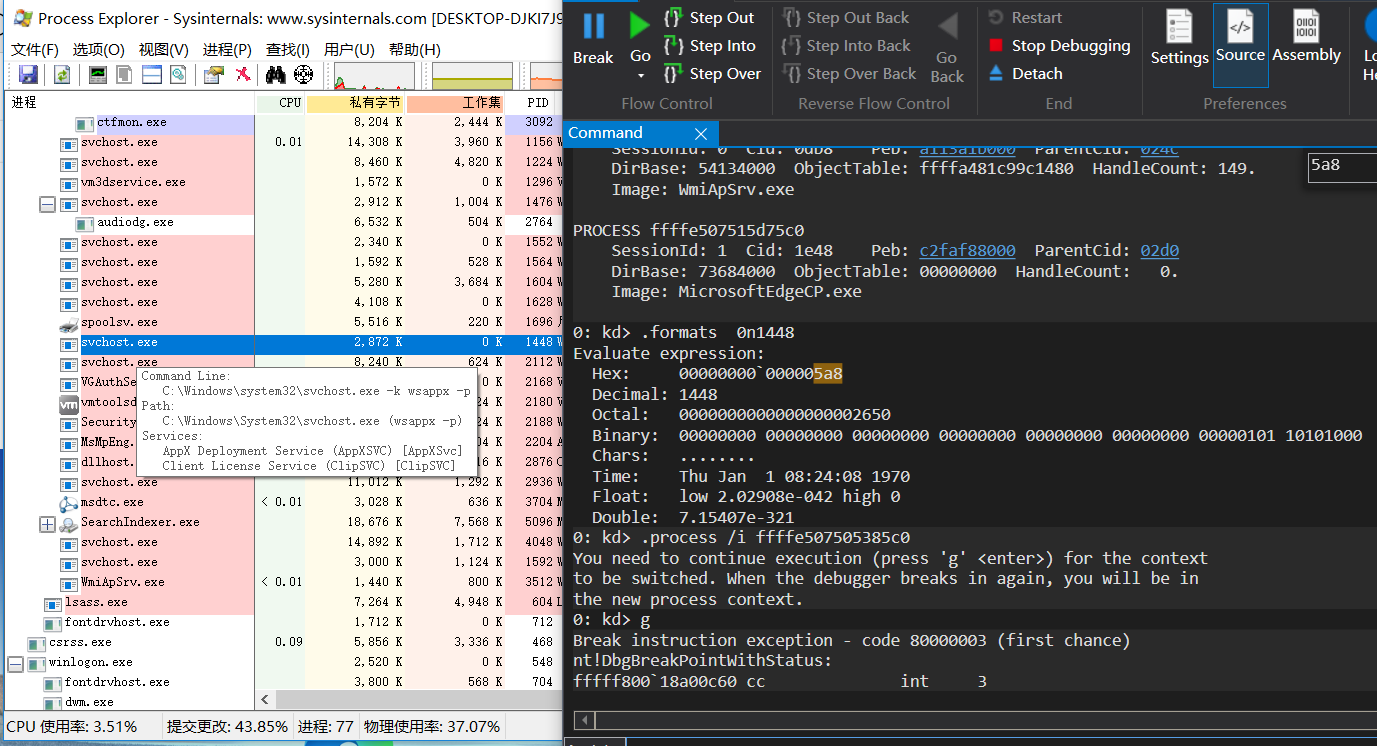Image resolution: width=1377 pixels, height=746 pixels.
Task: Select msdtc.exe process row
Action: (281, 502)
